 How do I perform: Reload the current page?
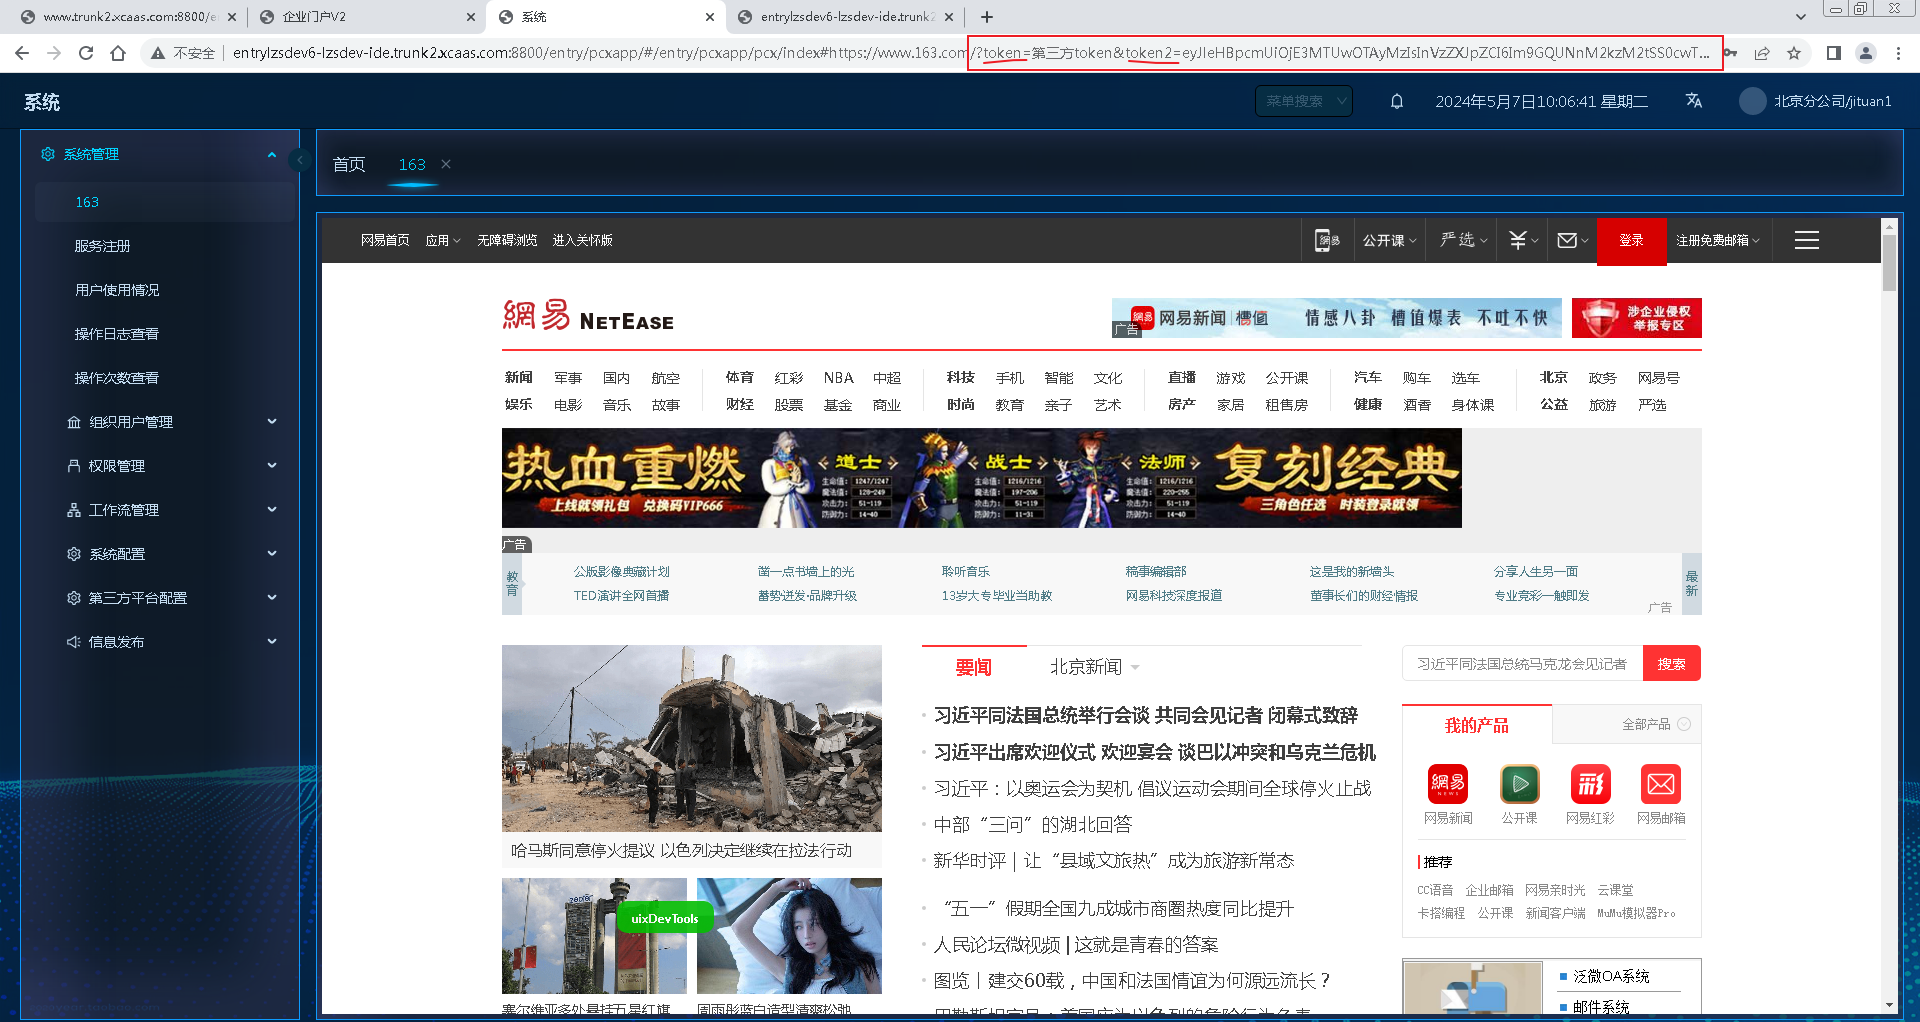tap(86, 53)
